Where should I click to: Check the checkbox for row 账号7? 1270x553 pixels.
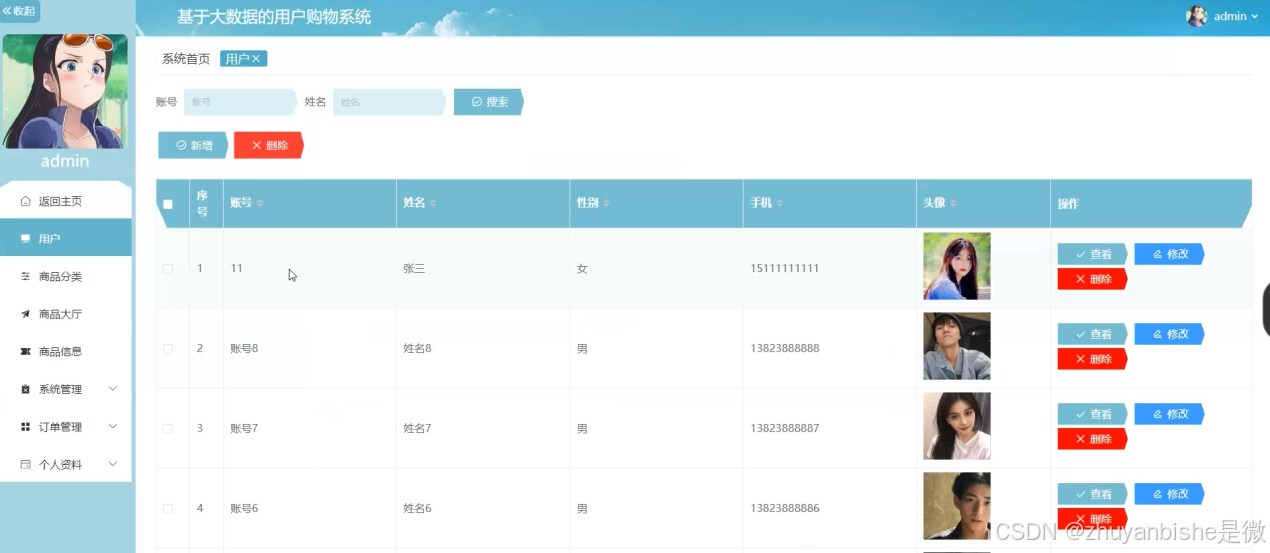coord(168,428)
